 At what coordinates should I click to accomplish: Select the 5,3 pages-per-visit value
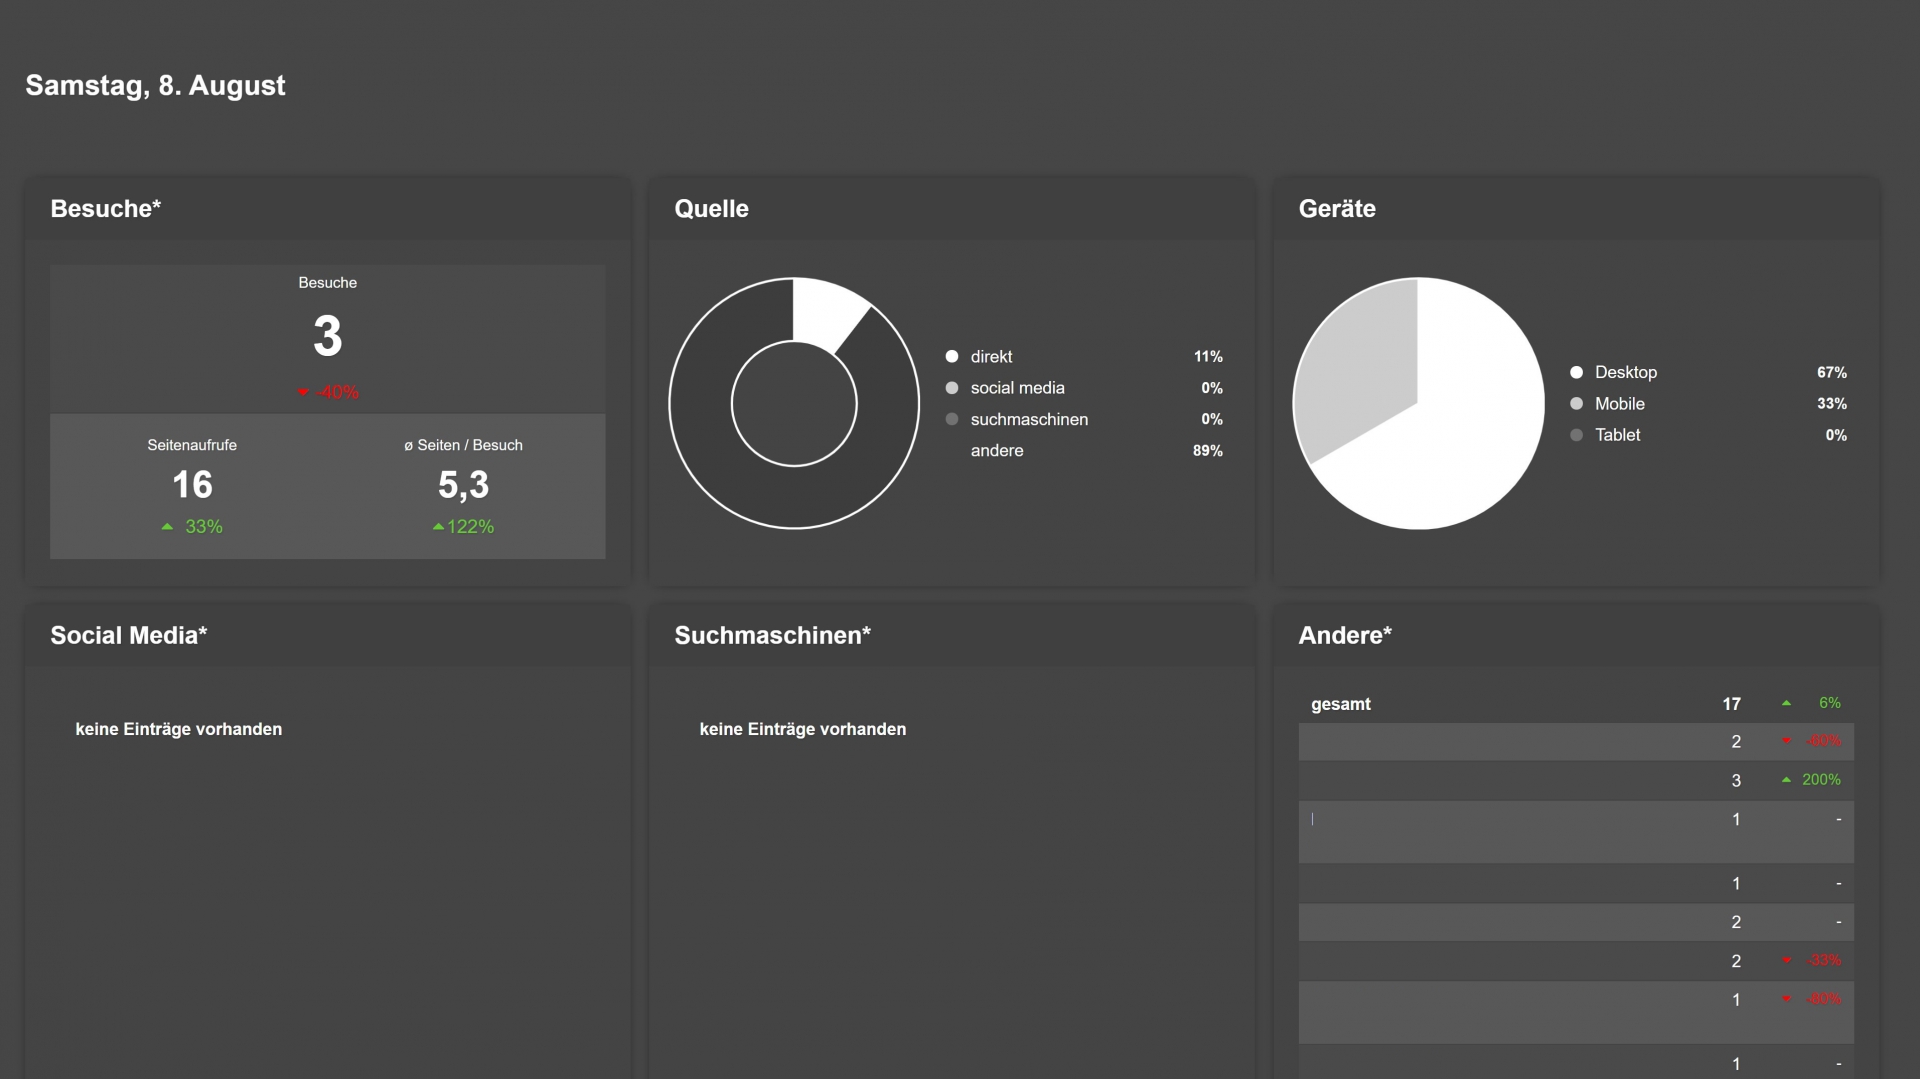463,485
